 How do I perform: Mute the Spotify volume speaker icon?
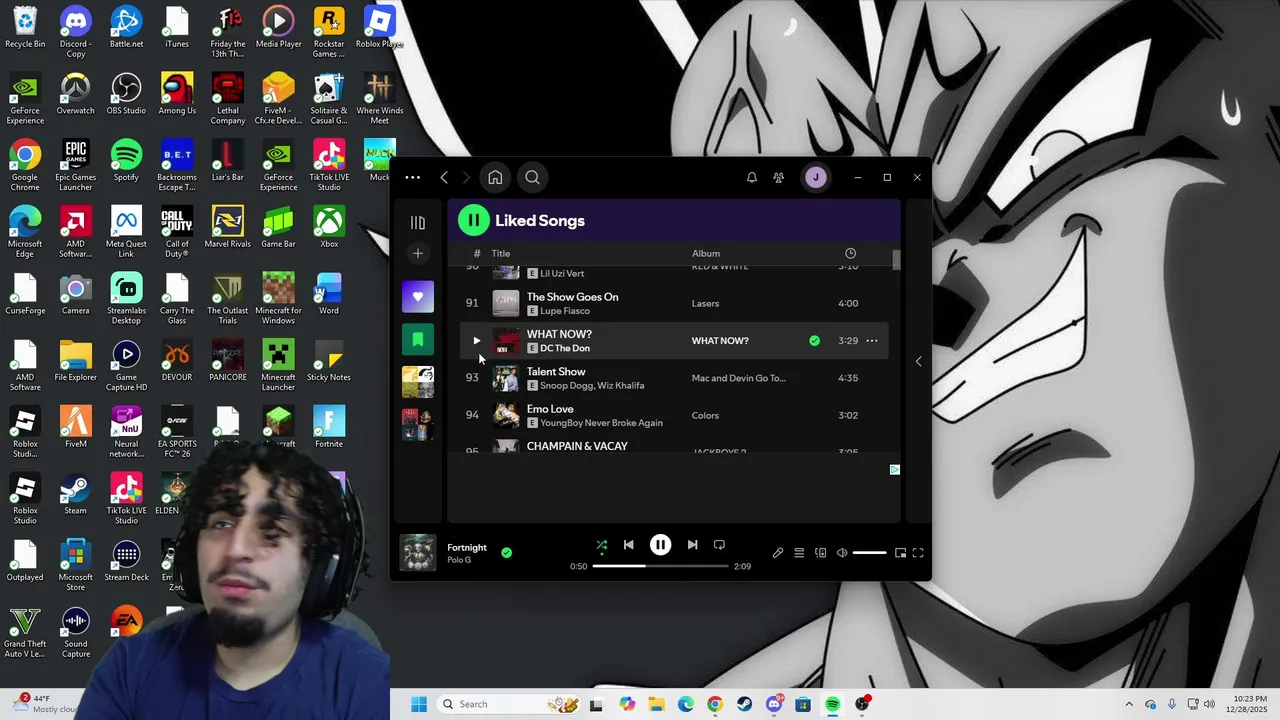[842, 553]
